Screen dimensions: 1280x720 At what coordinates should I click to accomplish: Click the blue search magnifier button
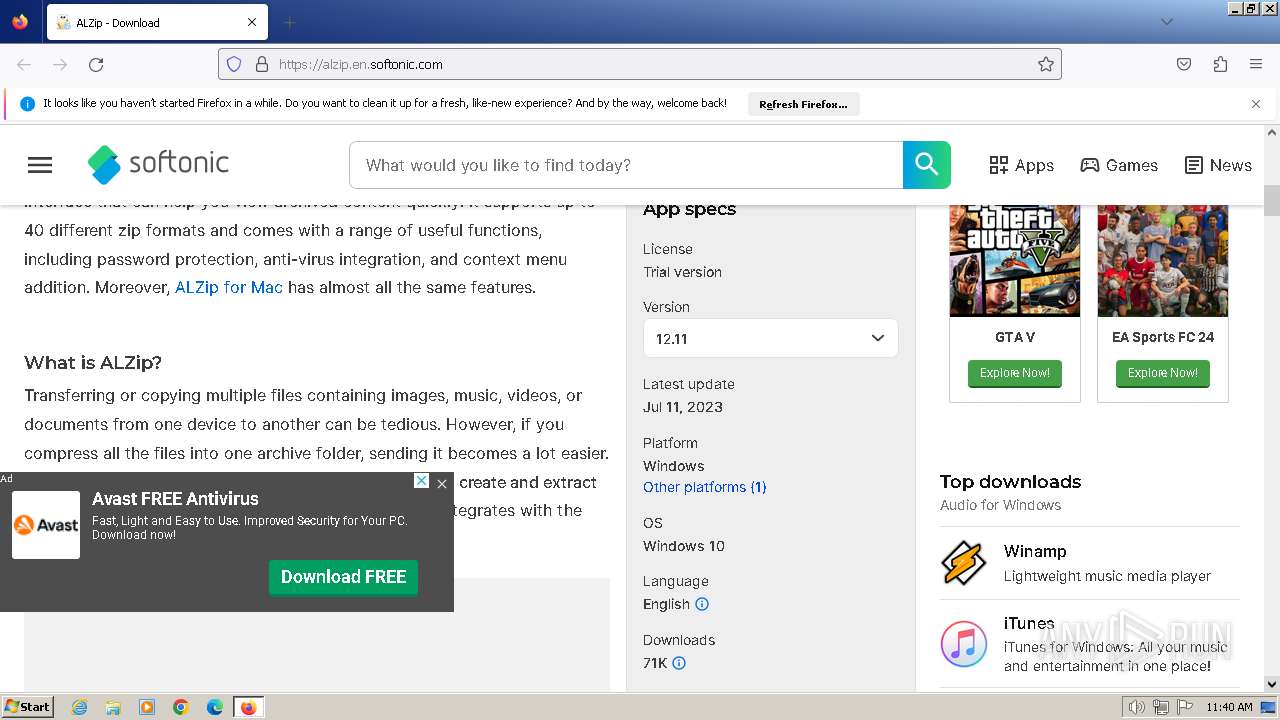927,165
